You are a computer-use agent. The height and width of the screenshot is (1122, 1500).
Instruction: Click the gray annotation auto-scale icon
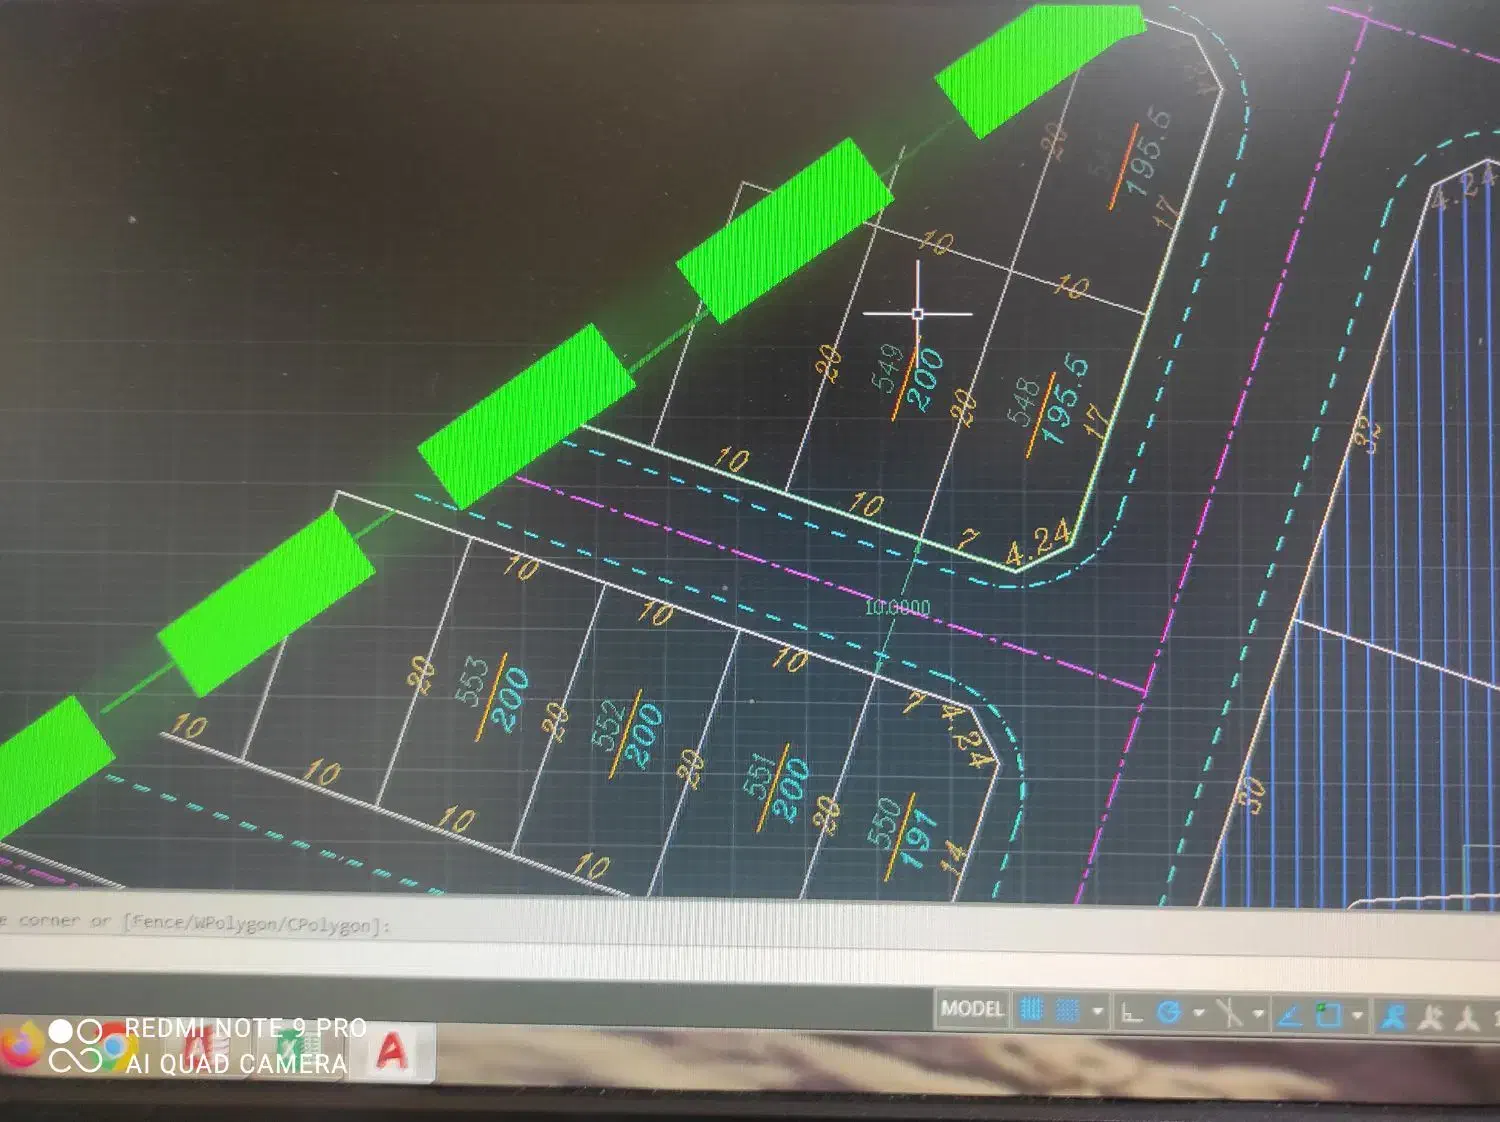point(1432,1018)
